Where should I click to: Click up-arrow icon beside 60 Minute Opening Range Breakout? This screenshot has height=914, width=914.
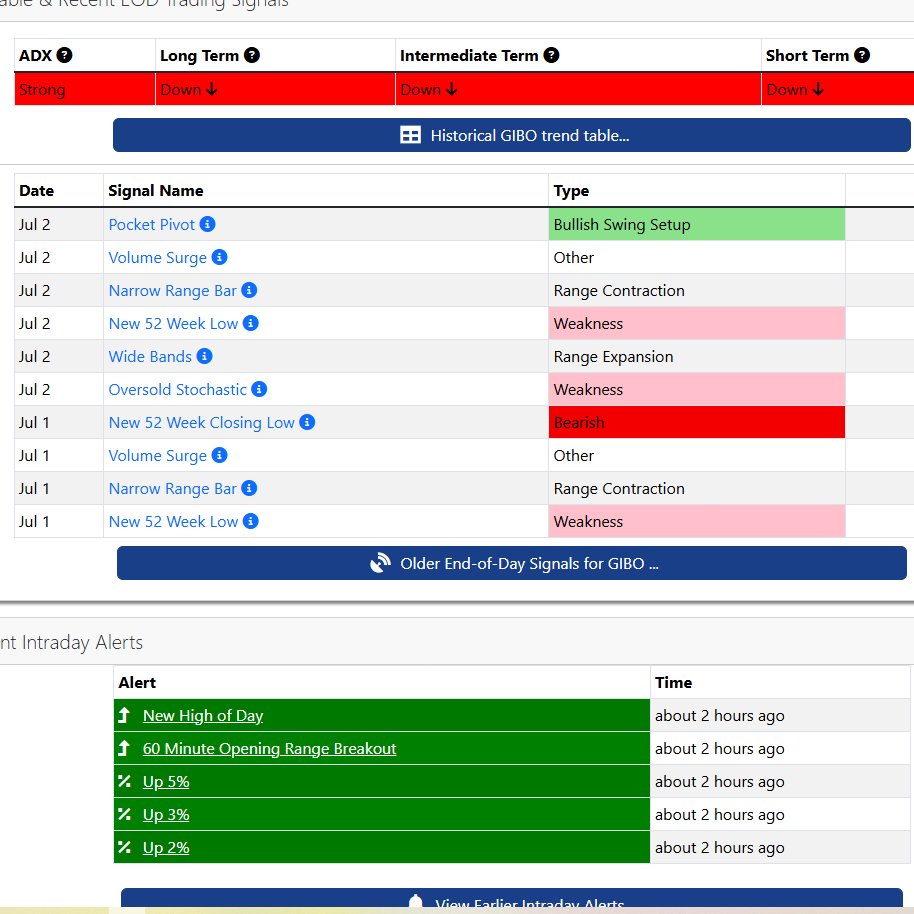click(124, 748)
